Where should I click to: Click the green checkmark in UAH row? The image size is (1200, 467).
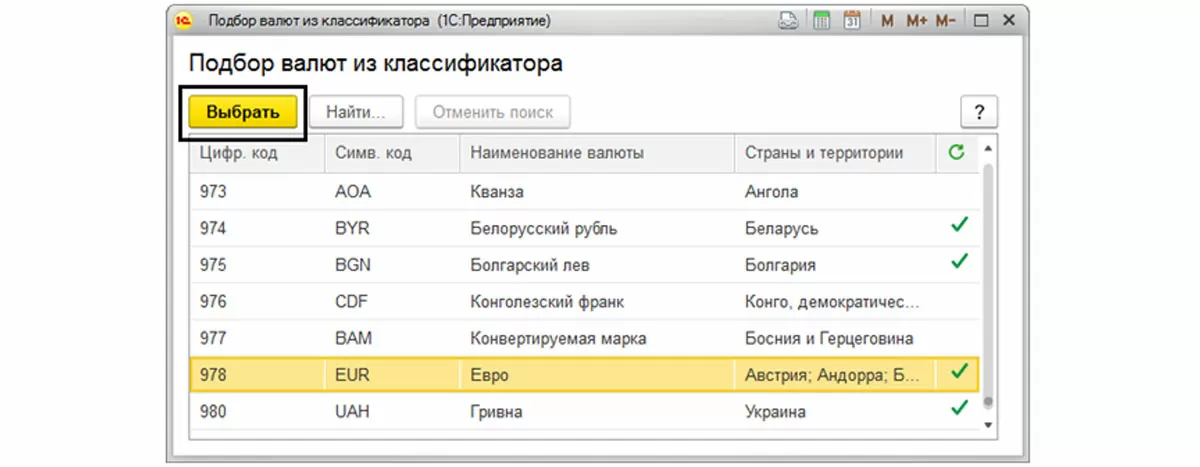pyautogui.click(x=960, y=408)
